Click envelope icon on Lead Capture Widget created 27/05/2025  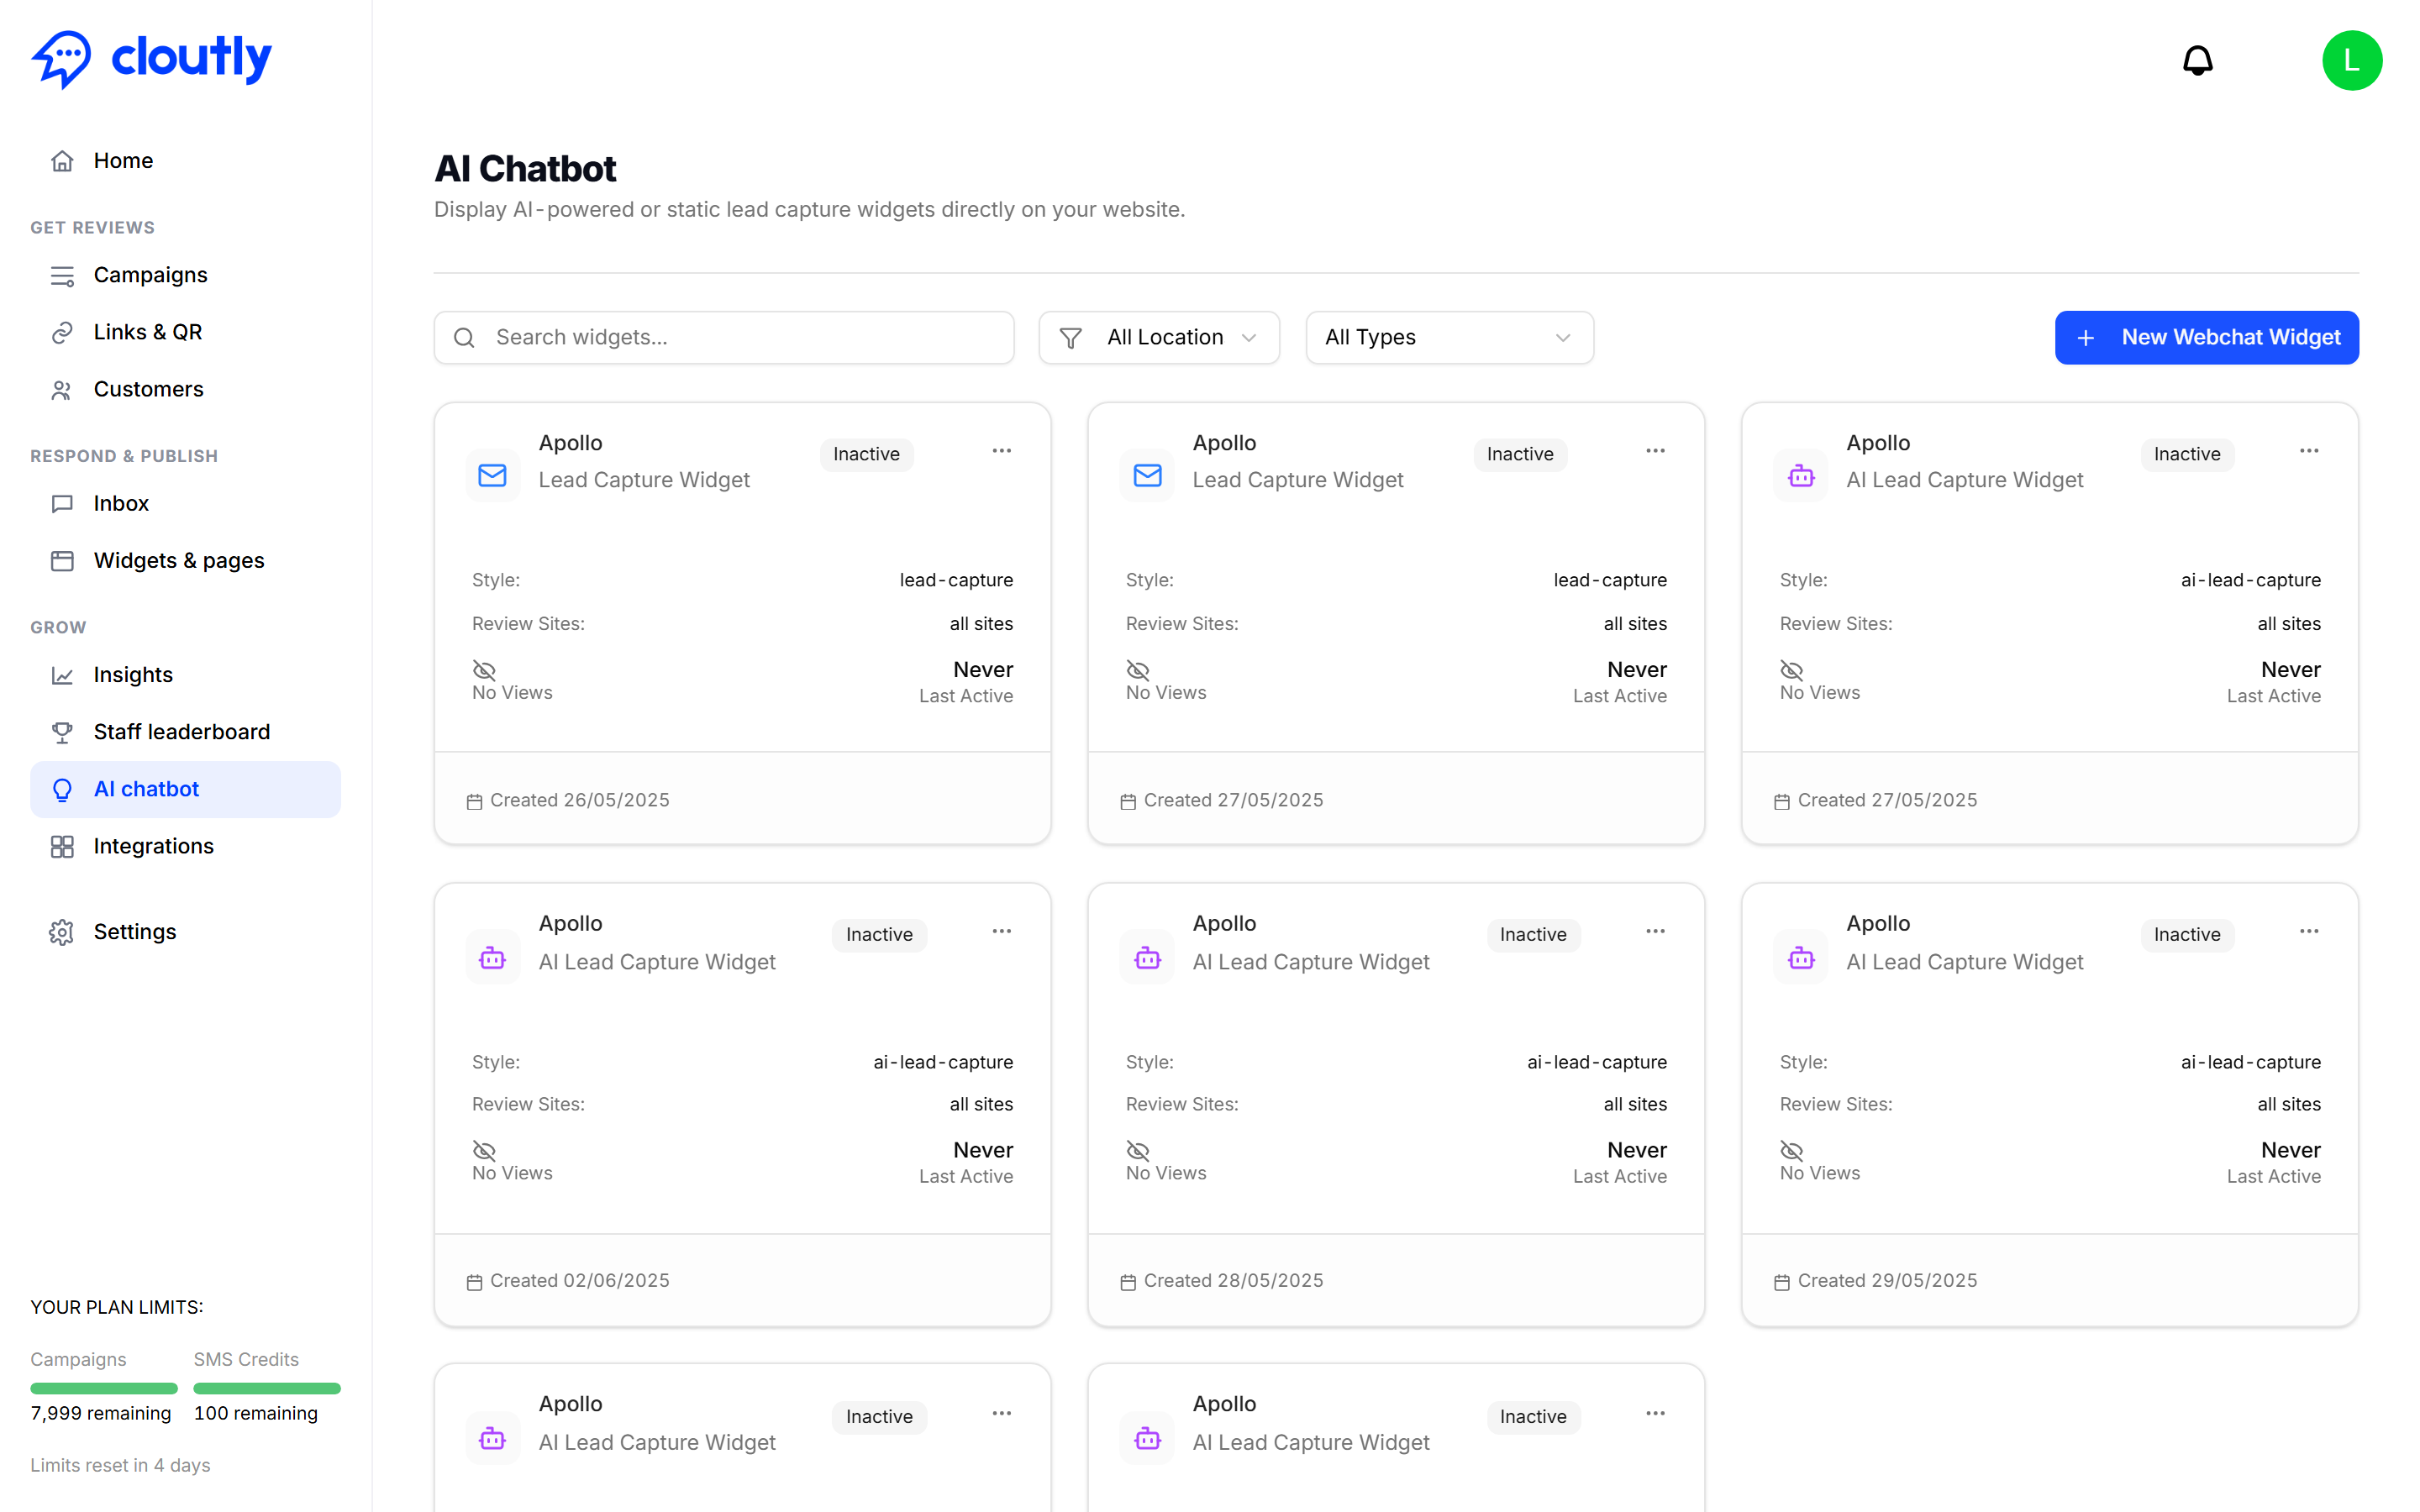pos(1147,475)
